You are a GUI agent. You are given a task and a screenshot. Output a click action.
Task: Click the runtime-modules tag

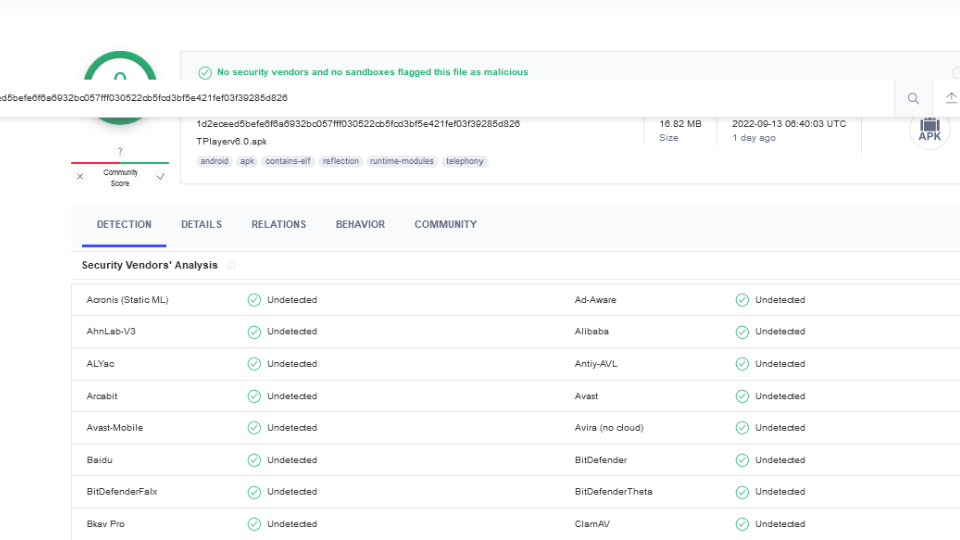pyautogui.click(x=402, y=161)
